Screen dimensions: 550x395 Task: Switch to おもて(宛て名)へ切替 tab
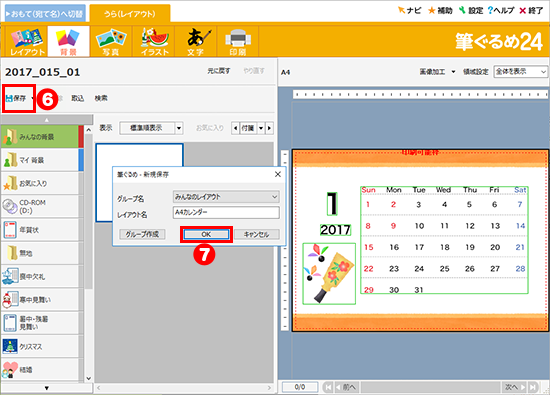pos(45,14)
